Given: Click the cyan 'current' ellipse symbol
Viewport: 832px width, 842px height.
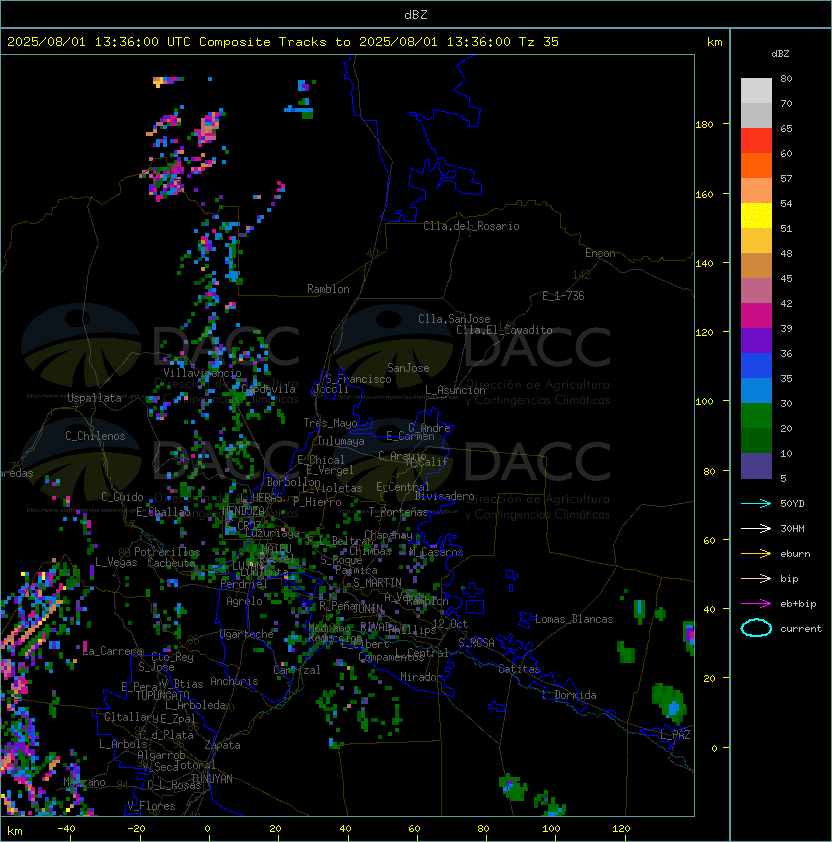Looking at the screenshot, I should point(756,628).
